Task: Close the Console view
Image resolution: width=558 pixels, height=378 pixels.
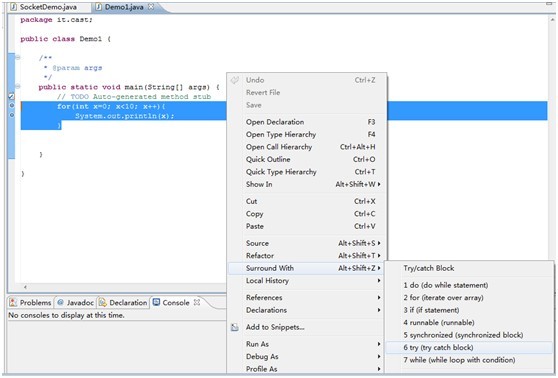Action: 197,302
